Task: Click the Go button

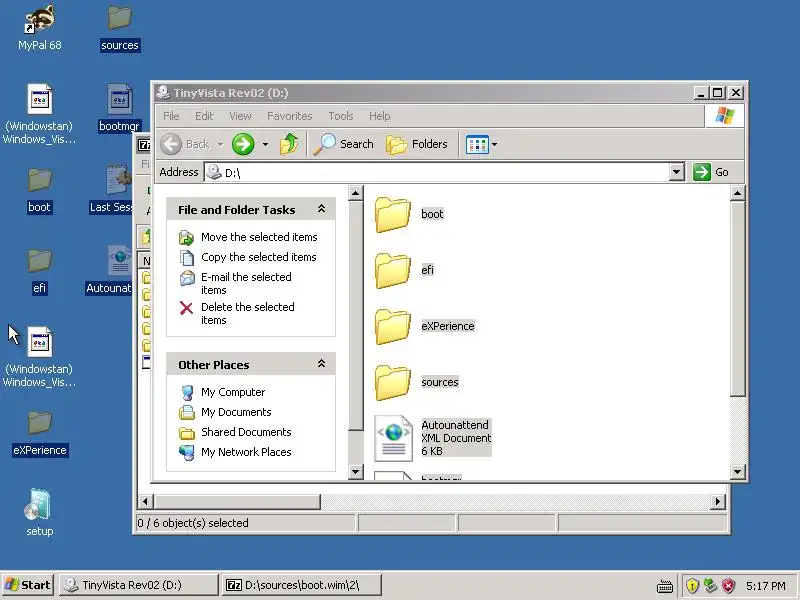Action: pyautogui.click(x=711, y=172)
